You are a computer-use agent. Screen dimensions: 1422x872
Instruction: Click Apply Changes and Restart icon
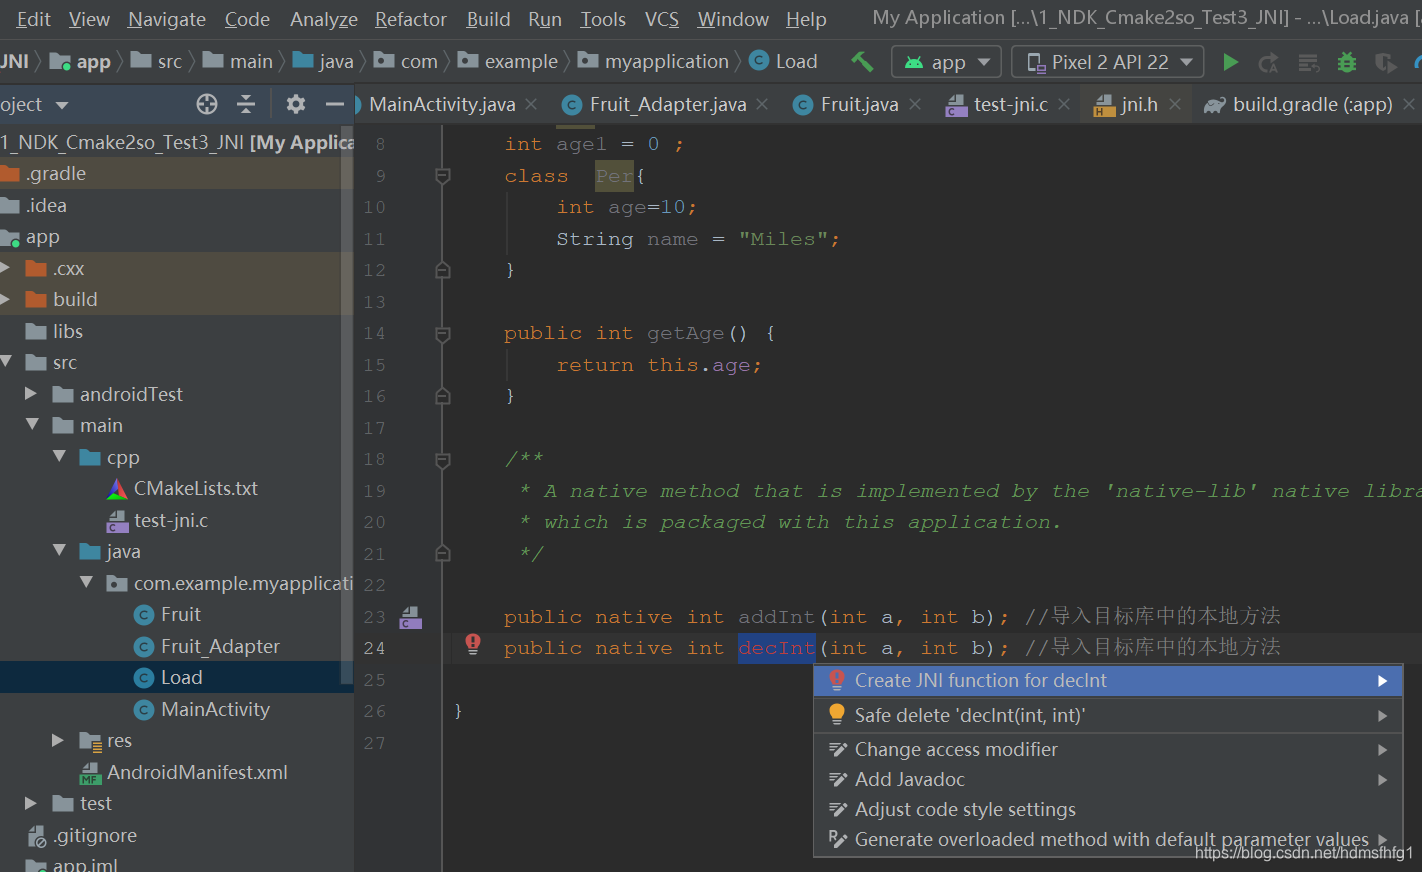click(x=1269, y=63)
